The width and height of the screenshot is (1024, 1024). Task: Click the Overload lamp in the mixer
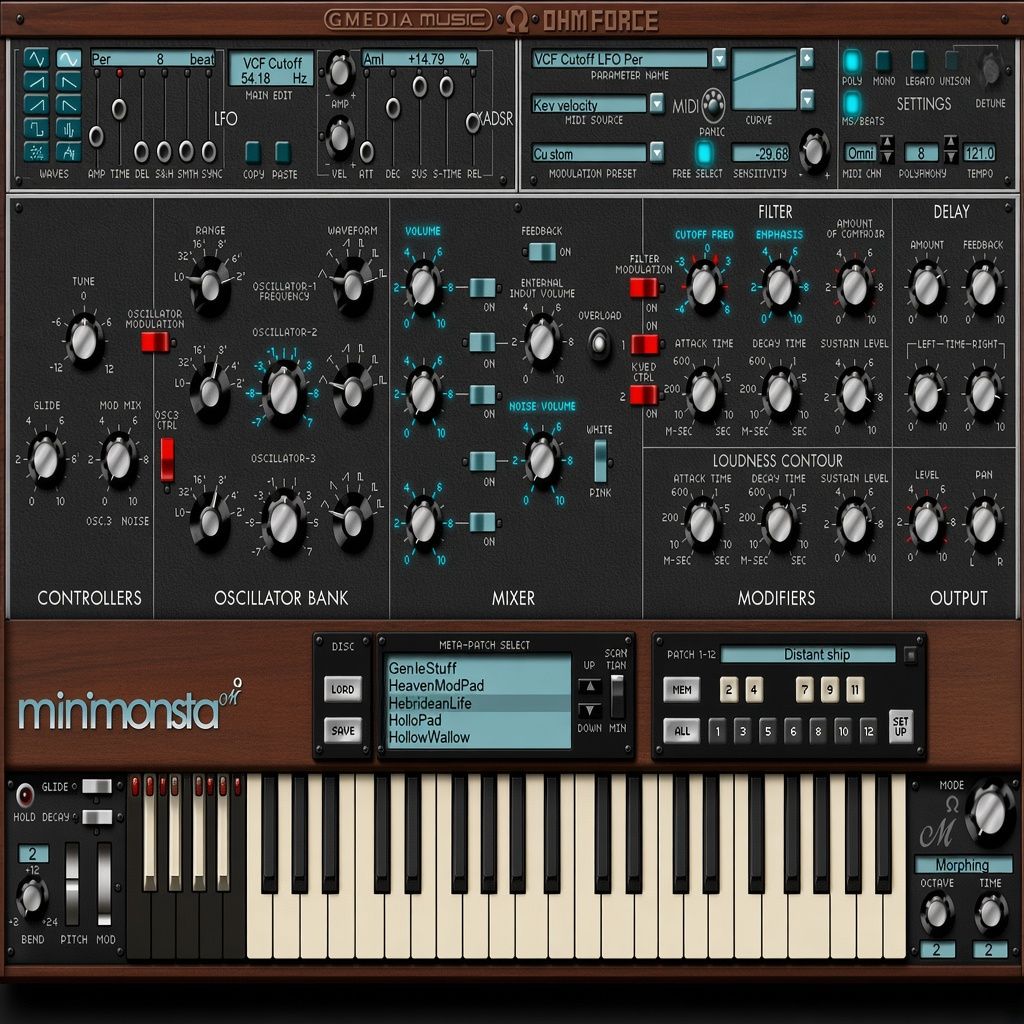point(599,344)
